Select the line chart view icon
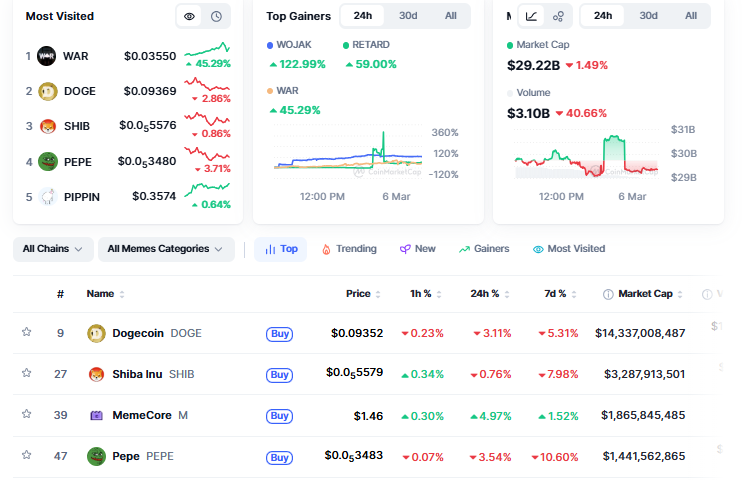Viewport: 742px width, 481px height. (531, 16)
